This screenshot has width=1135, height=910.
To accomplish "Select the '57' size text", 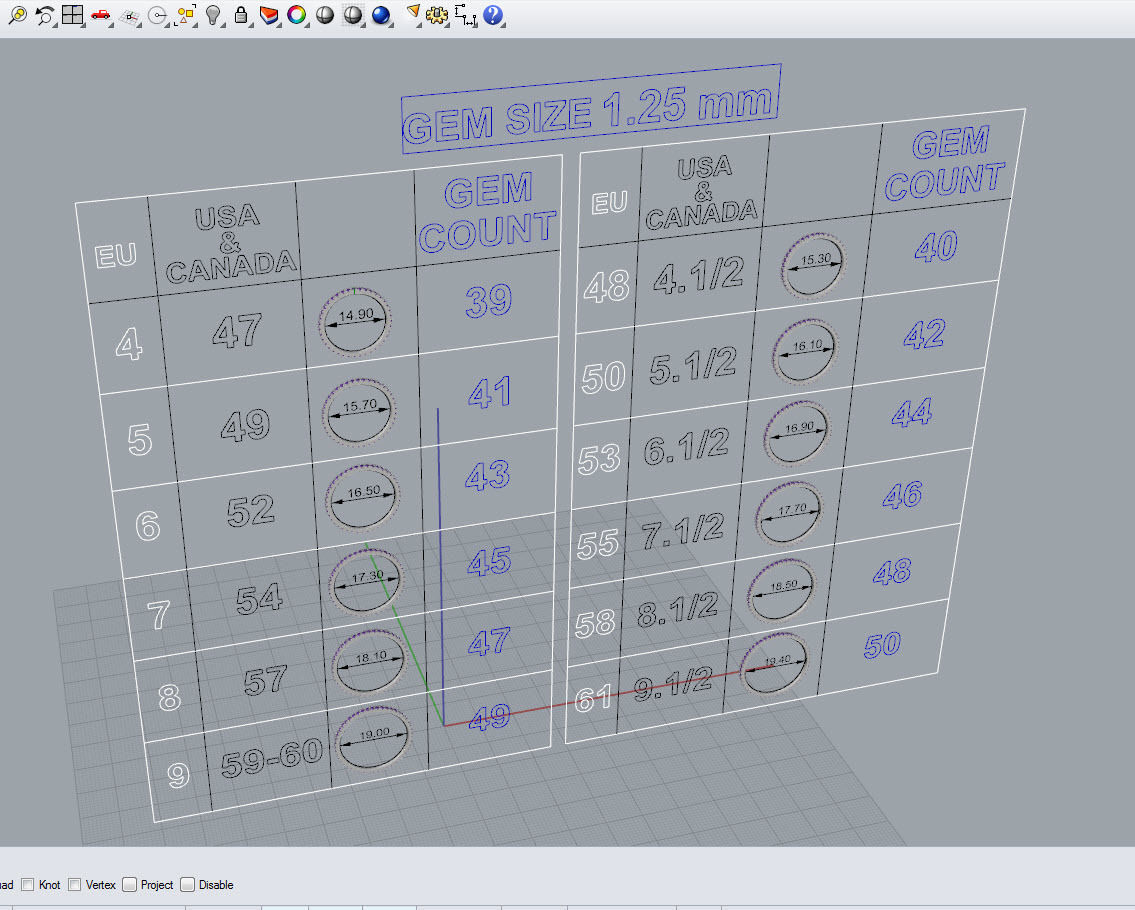I will [266, 681].
